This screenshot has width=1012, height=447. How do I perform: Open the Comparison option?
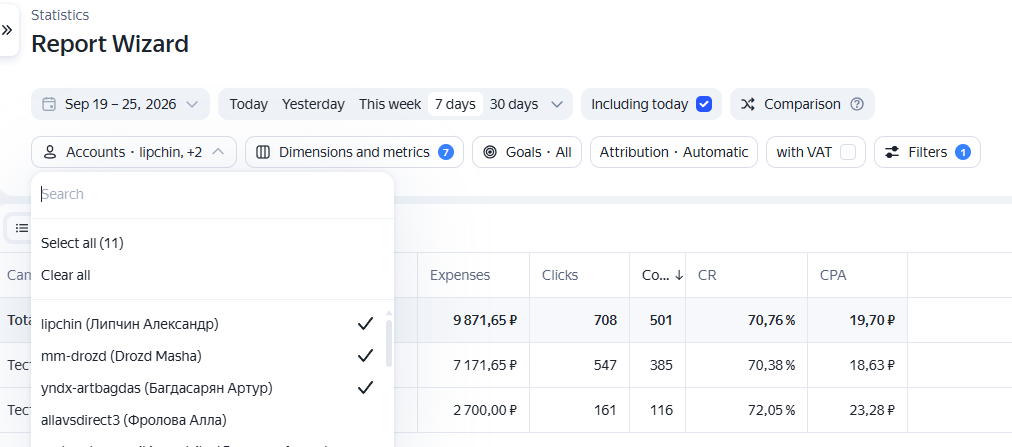802,104
